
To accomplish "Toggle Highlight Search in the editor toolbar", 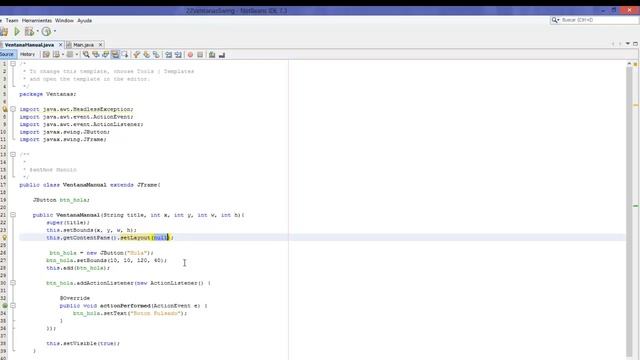I will click(x=116, y=55).
